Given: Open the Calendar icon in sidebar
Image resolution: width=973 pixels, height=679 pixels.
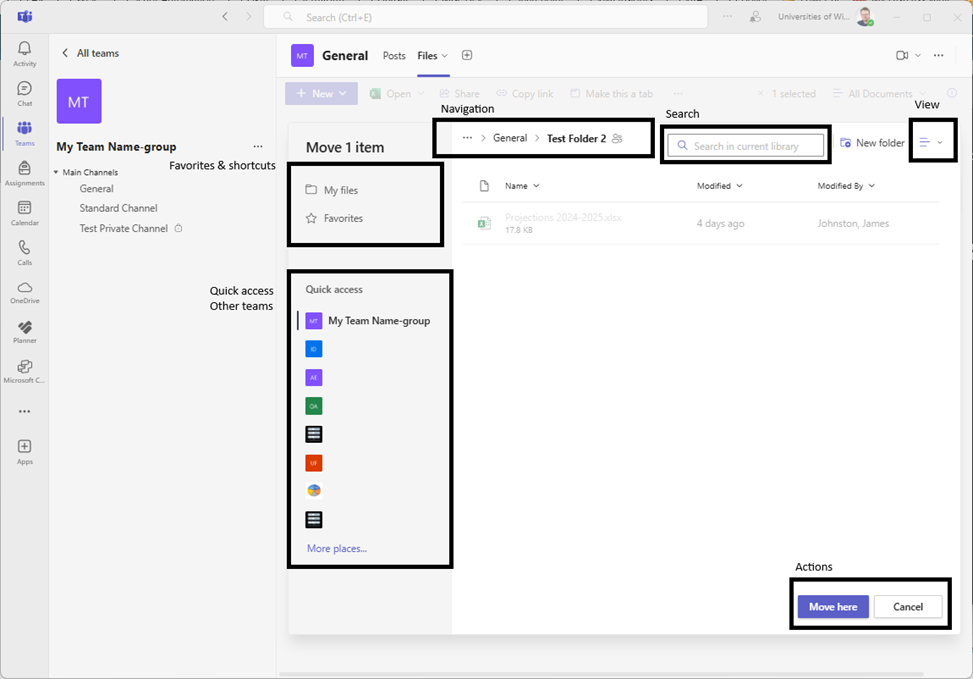Looking at the screenshot, I should (24, 212).
